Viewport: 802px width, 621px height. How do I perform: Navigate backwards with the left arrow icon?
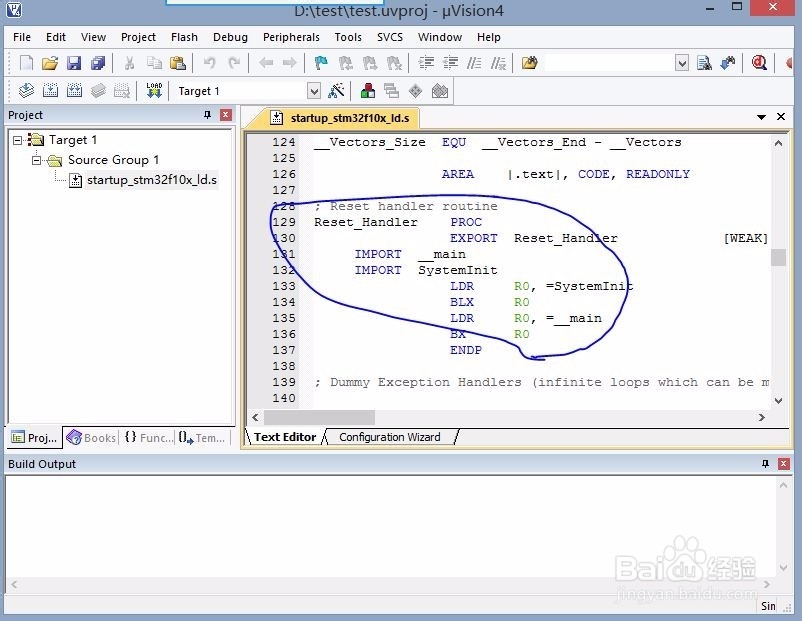(x=266, y=63)
